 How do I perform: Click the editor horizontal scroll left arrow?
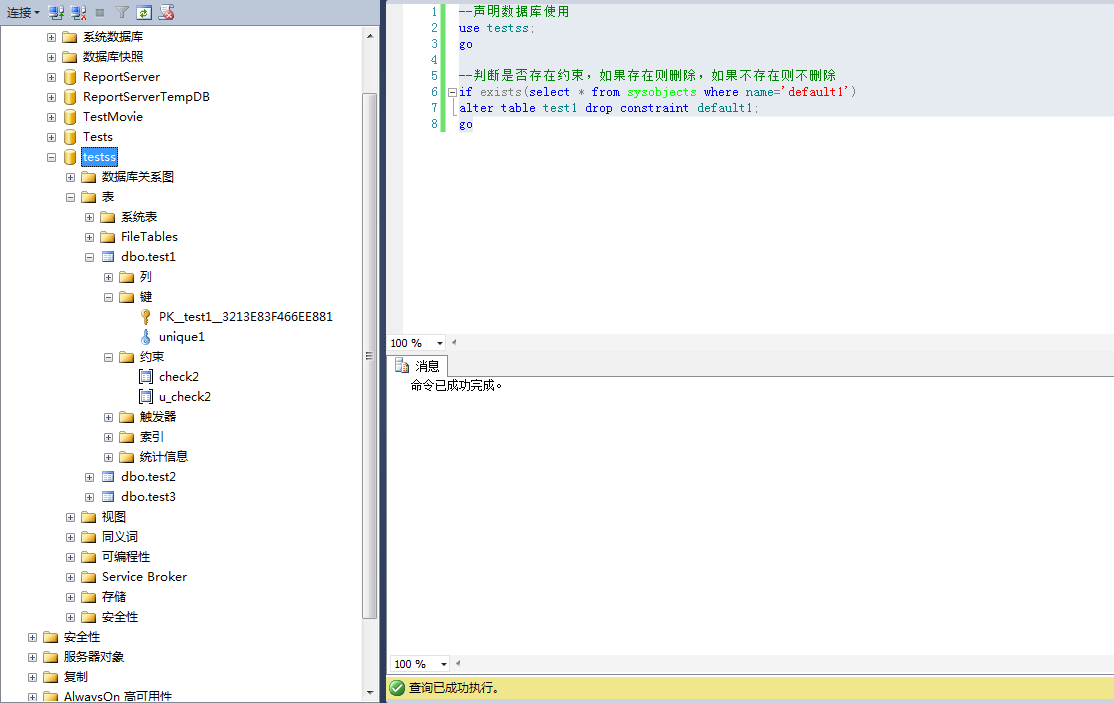pos(454,342)
